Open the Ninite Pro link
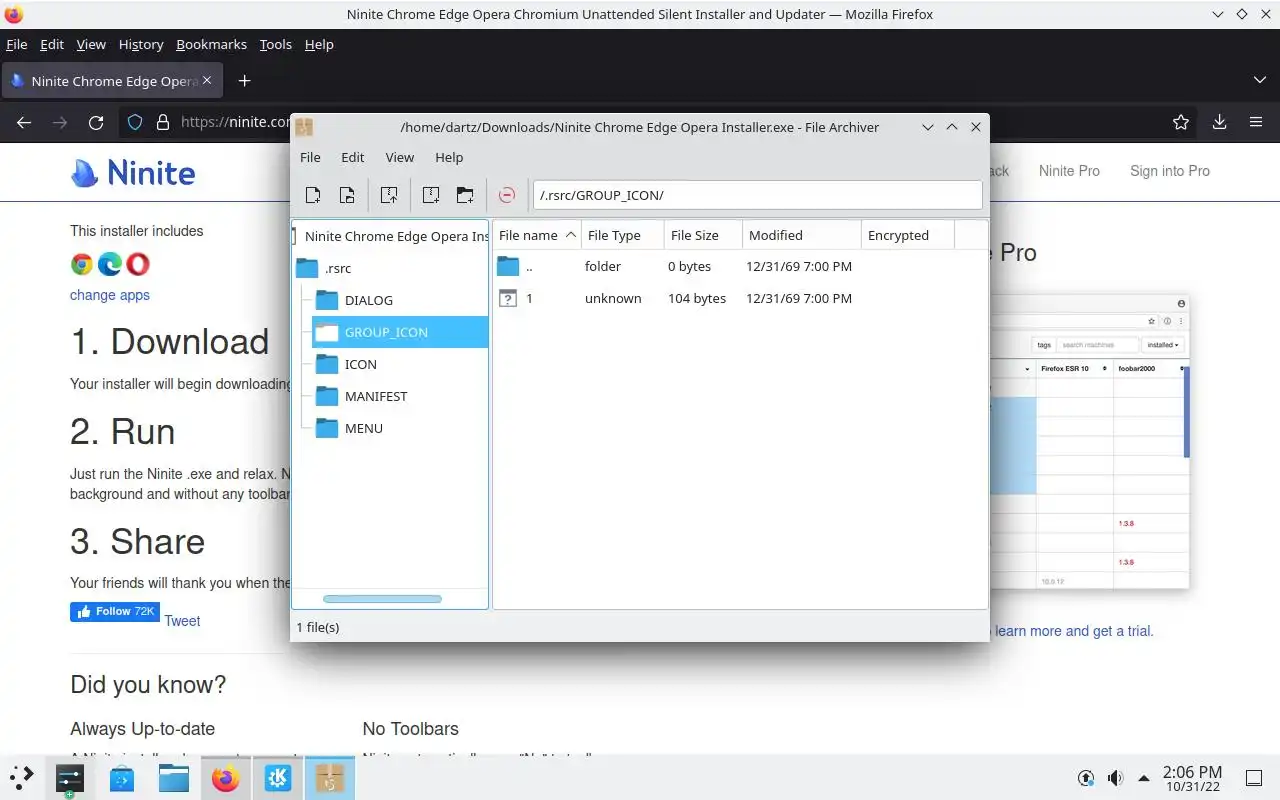Image resolution: width=1280 pixels, height=800 pixels. 1069,171
